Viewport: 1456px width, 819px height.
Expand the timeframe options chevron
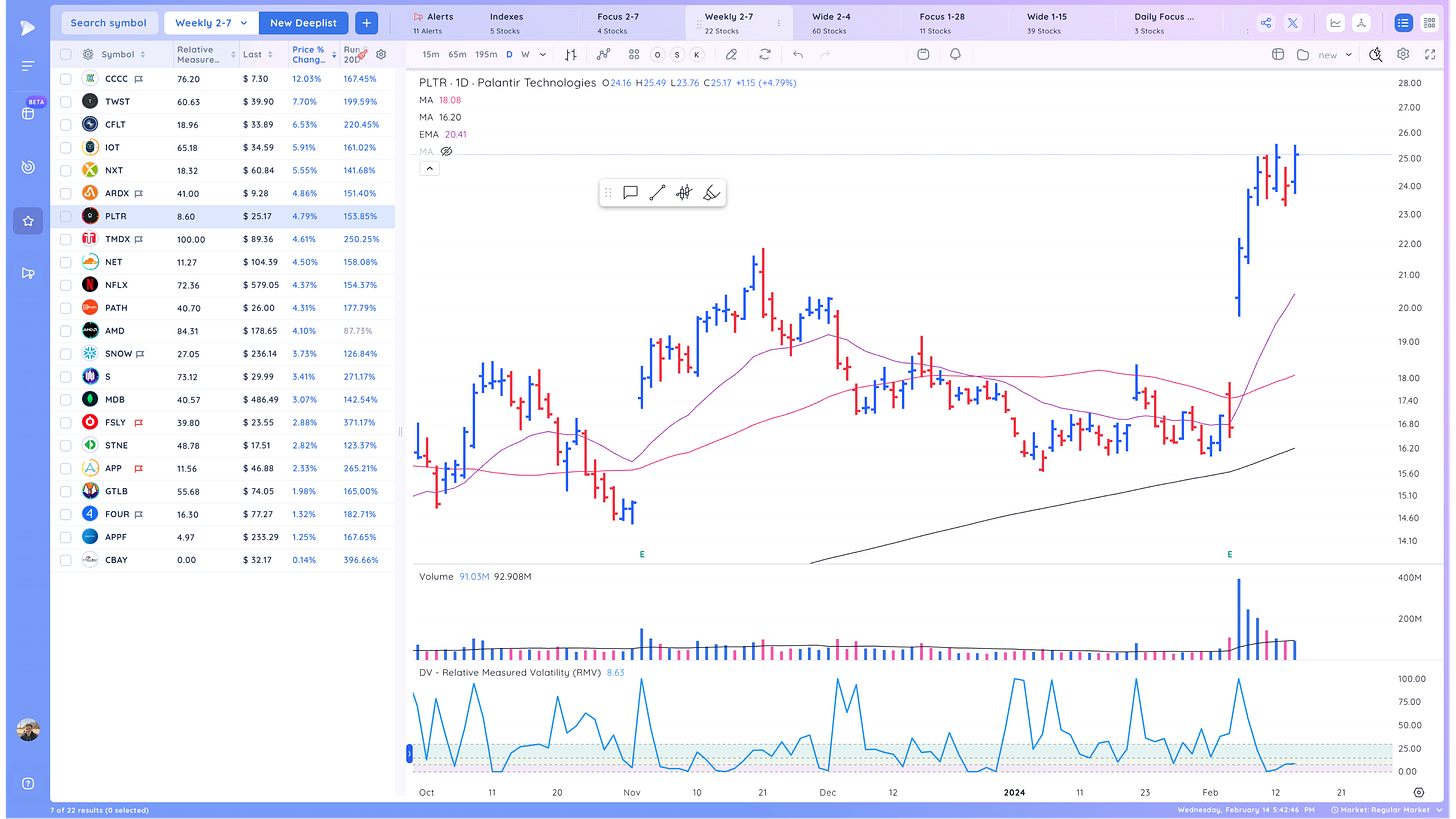click(x=543, y=55)
